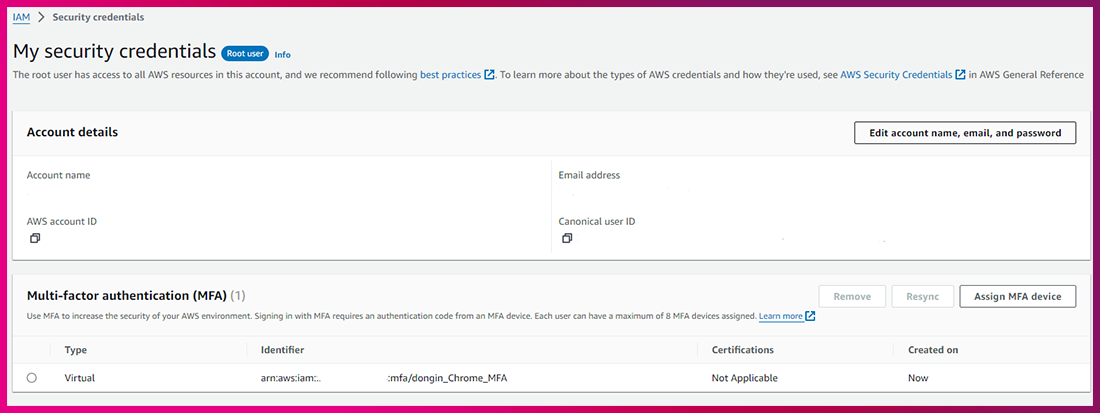This screenshot has width=1100, height=413.
Task: Copy the Canonical user ID icon
Action: 566,239
